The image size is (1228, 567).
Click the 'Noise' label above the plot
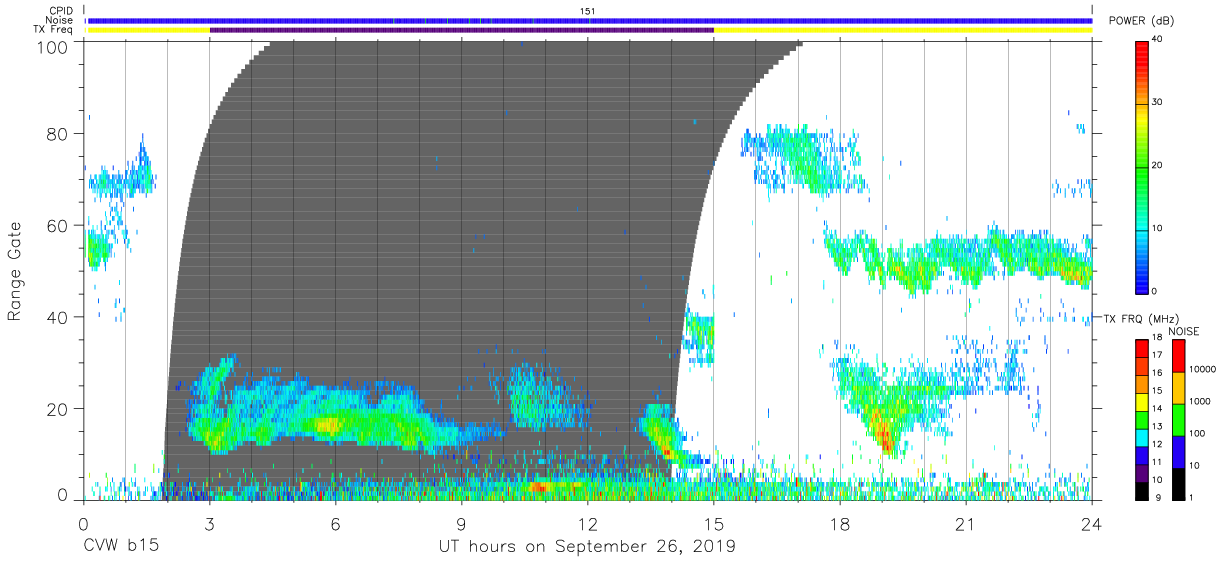click(x=61, y=20)
